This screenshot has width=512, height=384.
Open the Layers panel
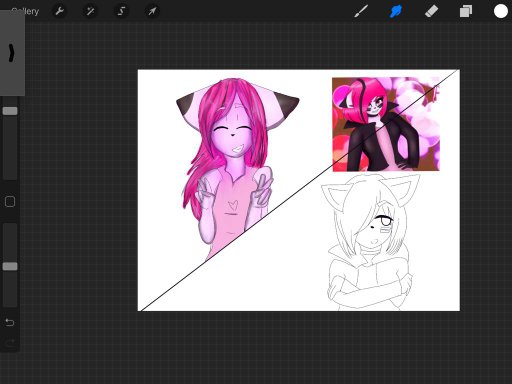click(x=466, y=11)
